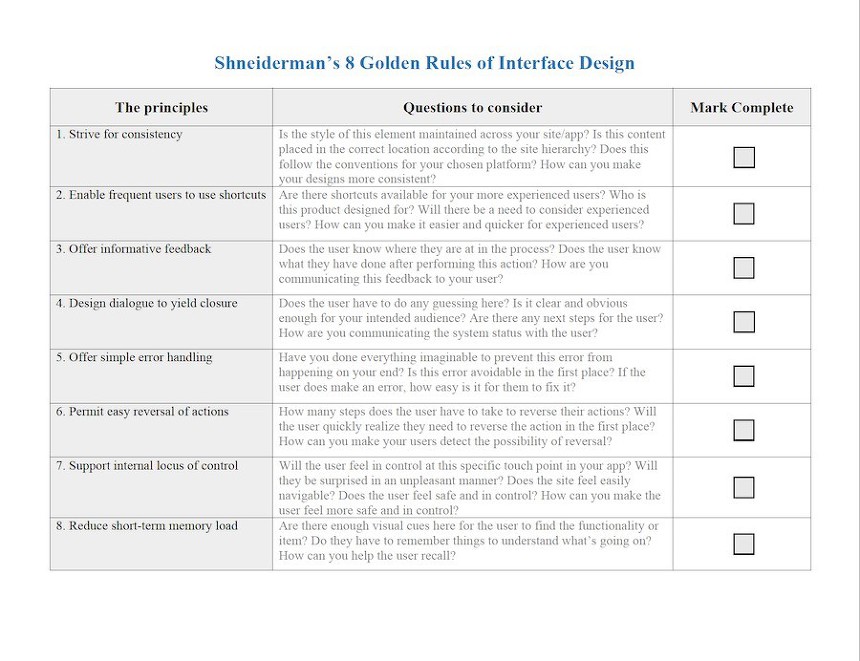Click 5. Offer simple error handling

click(134, 358)
